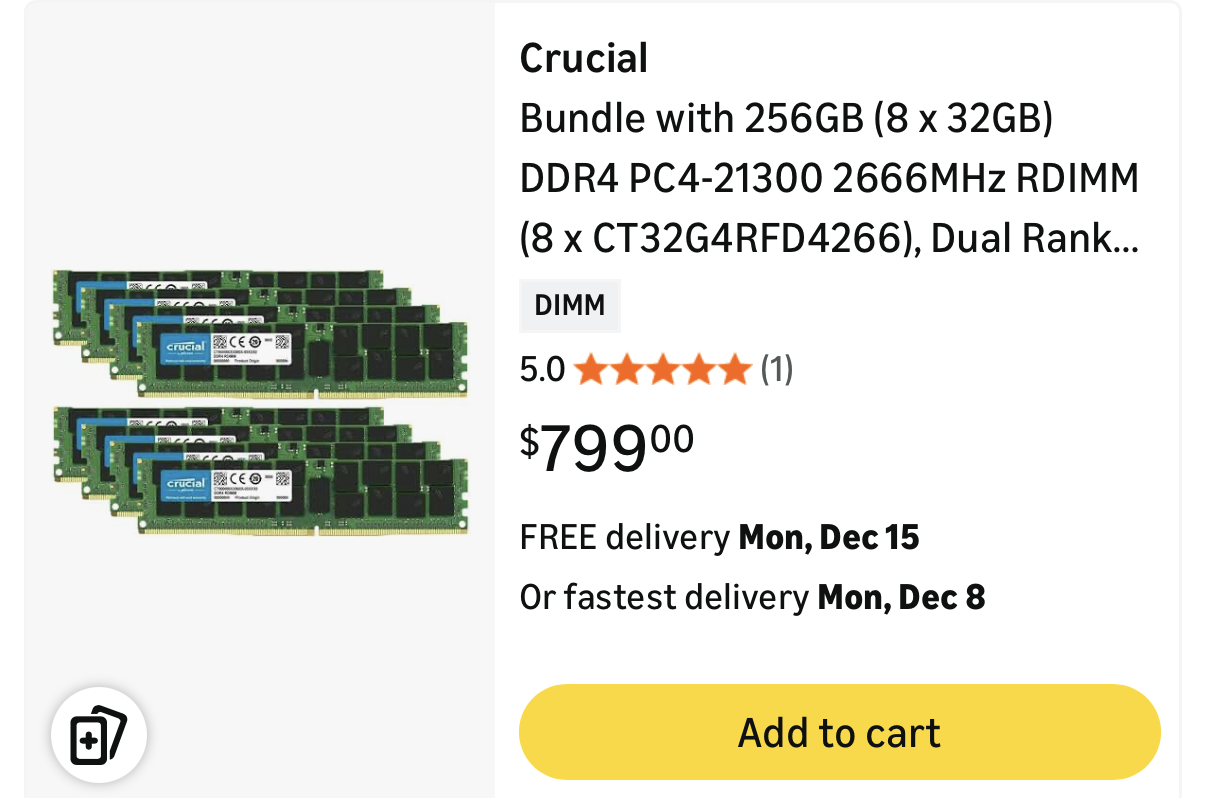The width and height of the screenshot is (1206, 798).
Task: Add the Crucial RAM bundle to cart
Action: pyautogui.click(x=839, y=732)
